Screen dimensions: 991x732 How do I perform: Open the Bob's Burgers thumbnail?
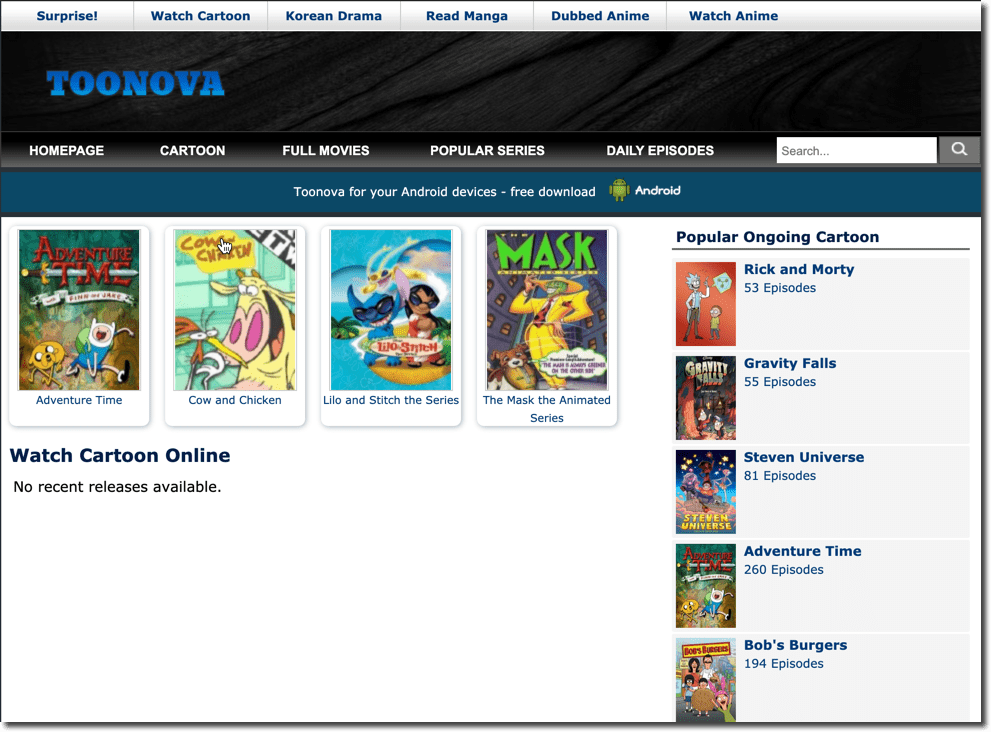point(706,680)
